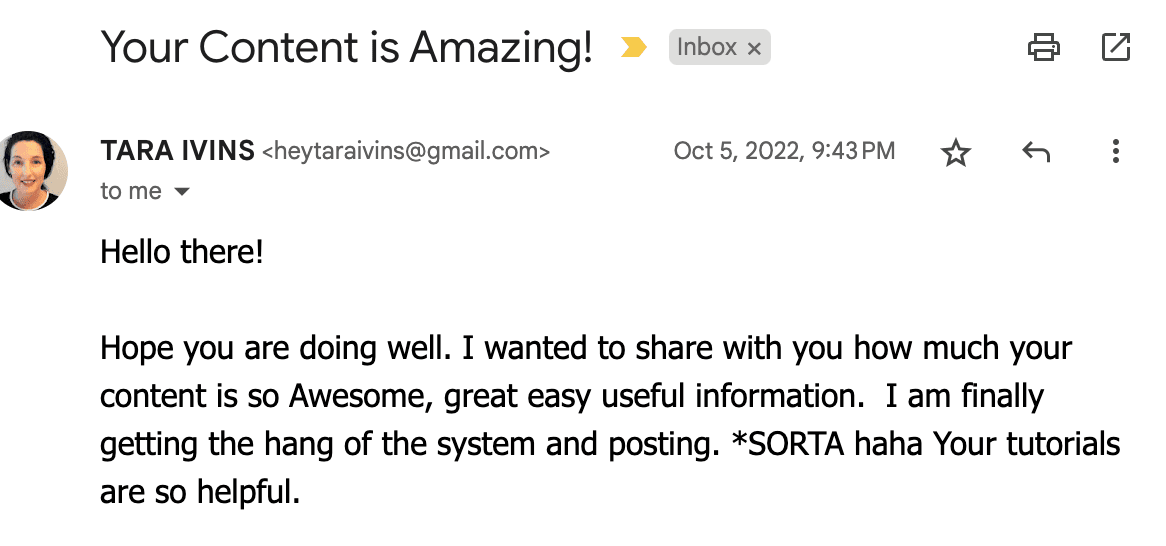Expand recipient details arrow beside "to me"
This screenshot has width=1166, height=546.
tap(182, 191)
